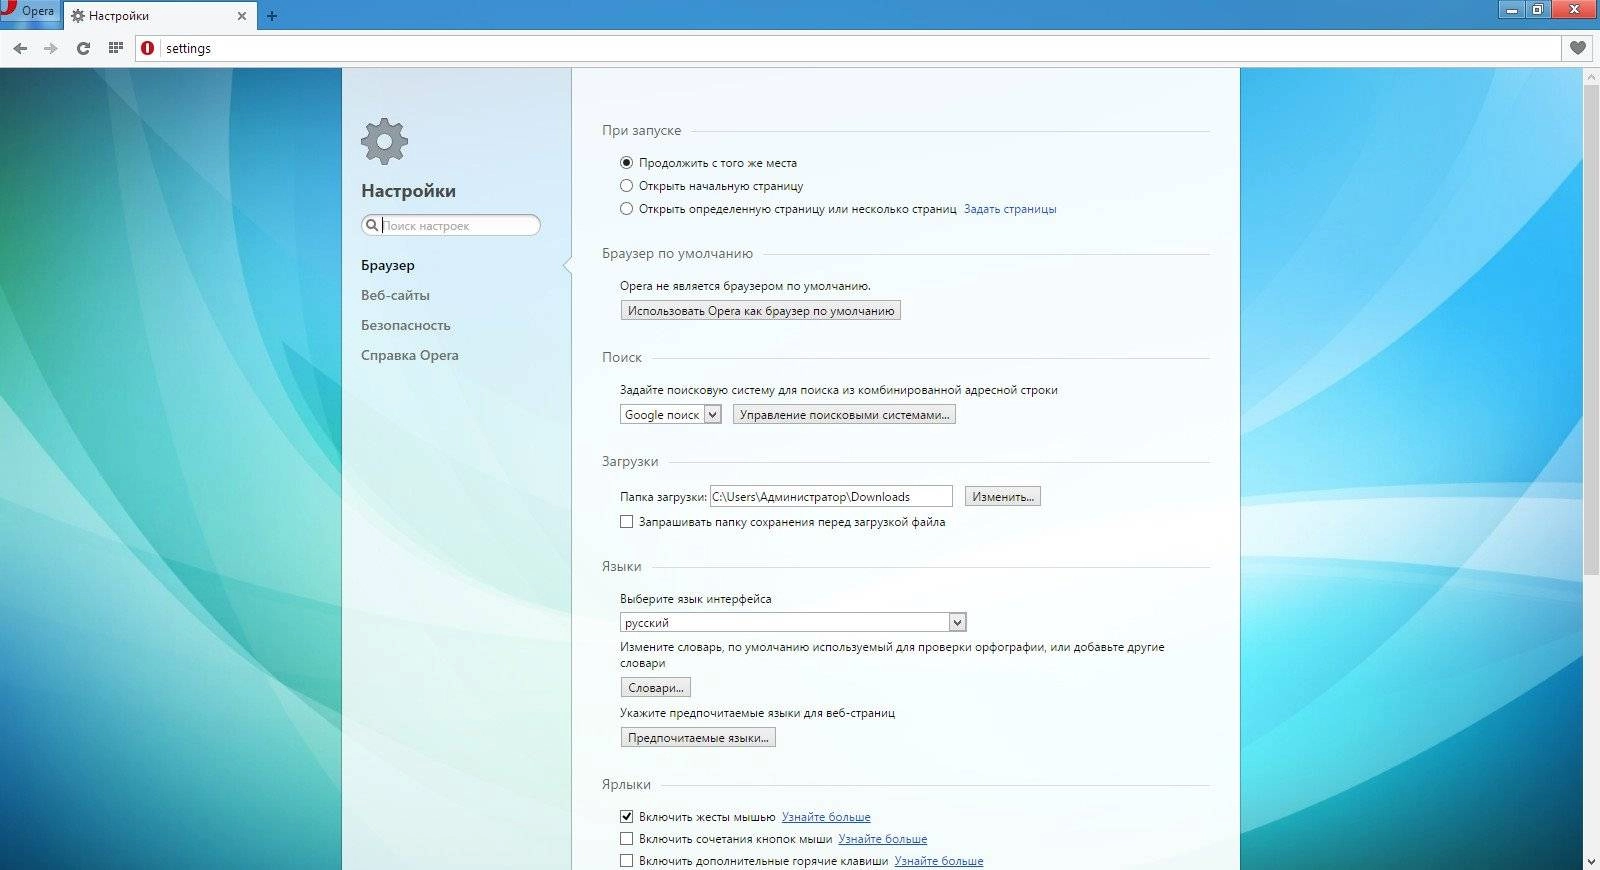Switch to the Настройки tab
The height and width of the screenshot is (870, 1600).
(x=158, y=16)
